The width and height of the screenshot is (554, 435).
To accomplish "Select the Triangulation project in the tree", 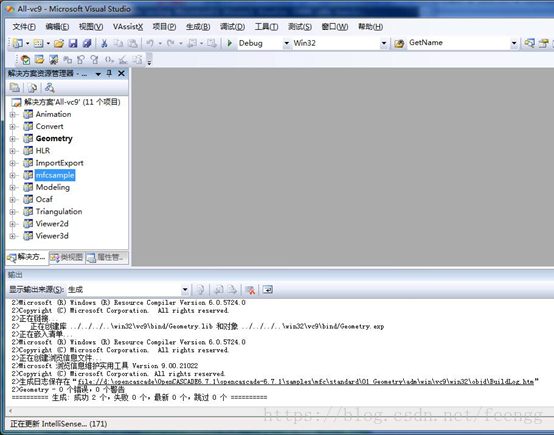I will (x=59, y=212).
